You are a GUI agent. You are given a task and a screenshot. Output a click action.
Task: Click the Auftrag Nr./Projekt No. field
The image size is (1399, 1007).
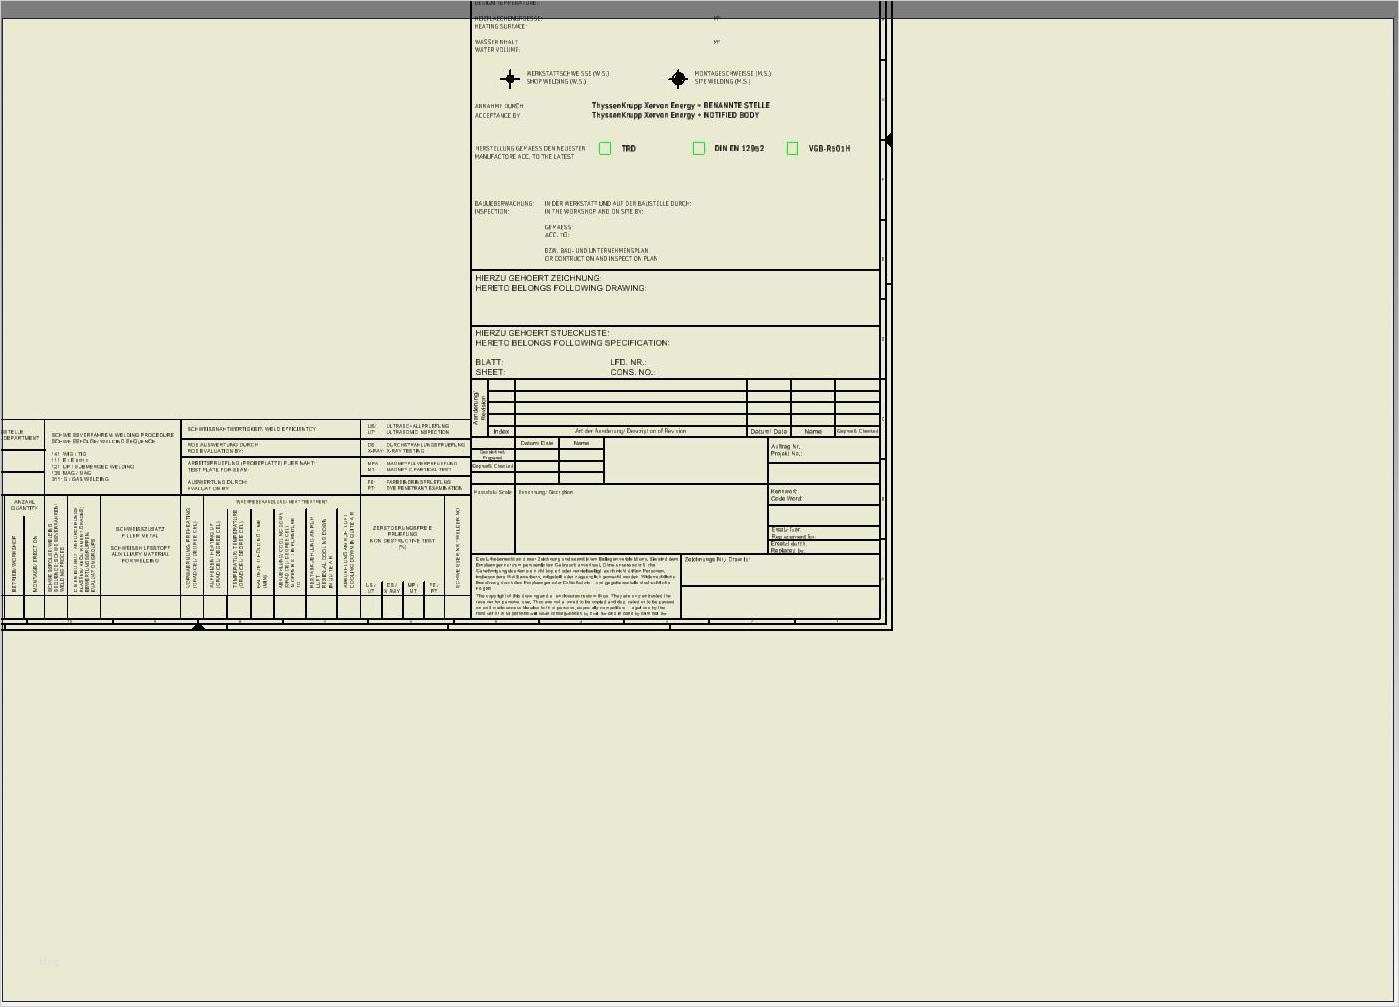pyautogui.click(x=820, y=450)
